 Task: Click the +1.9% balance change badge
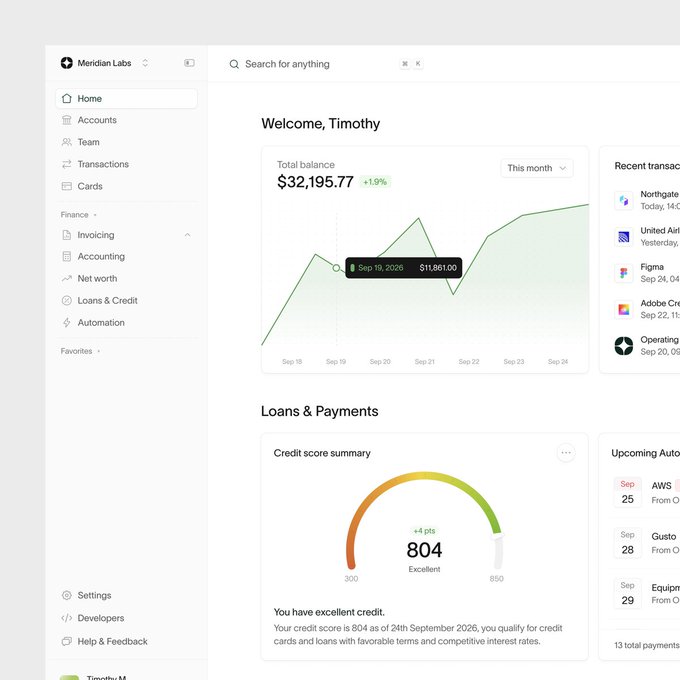click(375, 182)
